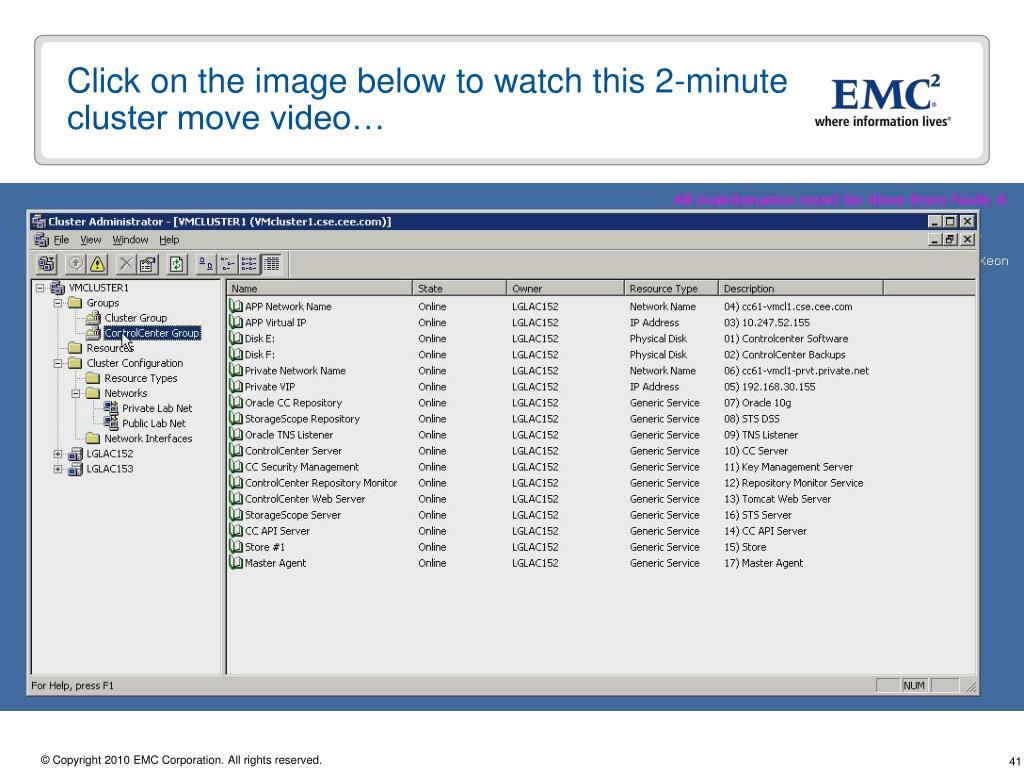Switch to Details view icon
Screen dimensions: 1024x768
click(x=271, y=264)
